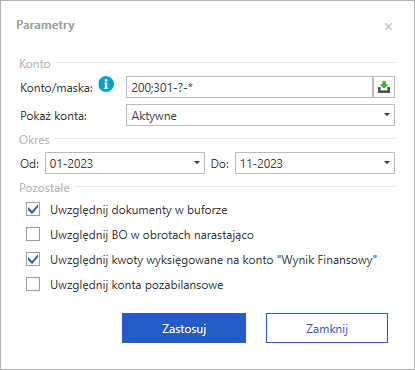Click the 'Uwzględnij konta pozabilansowe' label text
415x370 pixels.
pos(137,285)
